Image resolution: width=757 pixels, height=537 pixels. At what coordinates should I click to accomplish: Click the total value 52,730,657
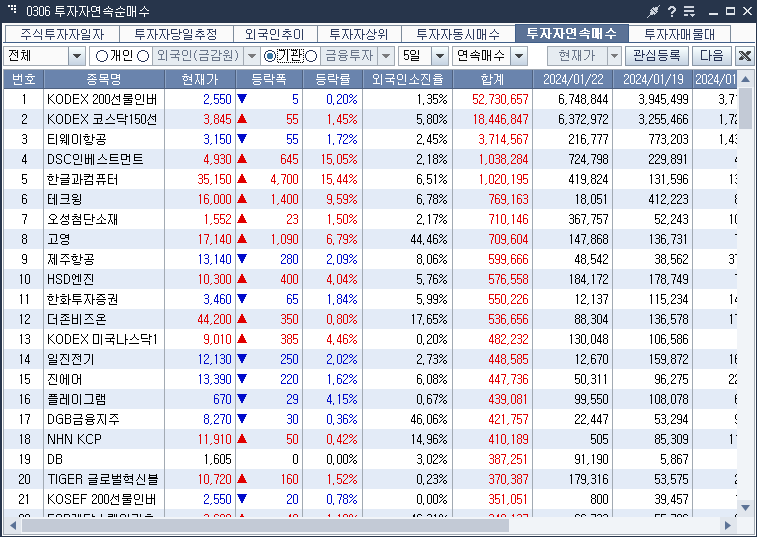coord(500,99)
